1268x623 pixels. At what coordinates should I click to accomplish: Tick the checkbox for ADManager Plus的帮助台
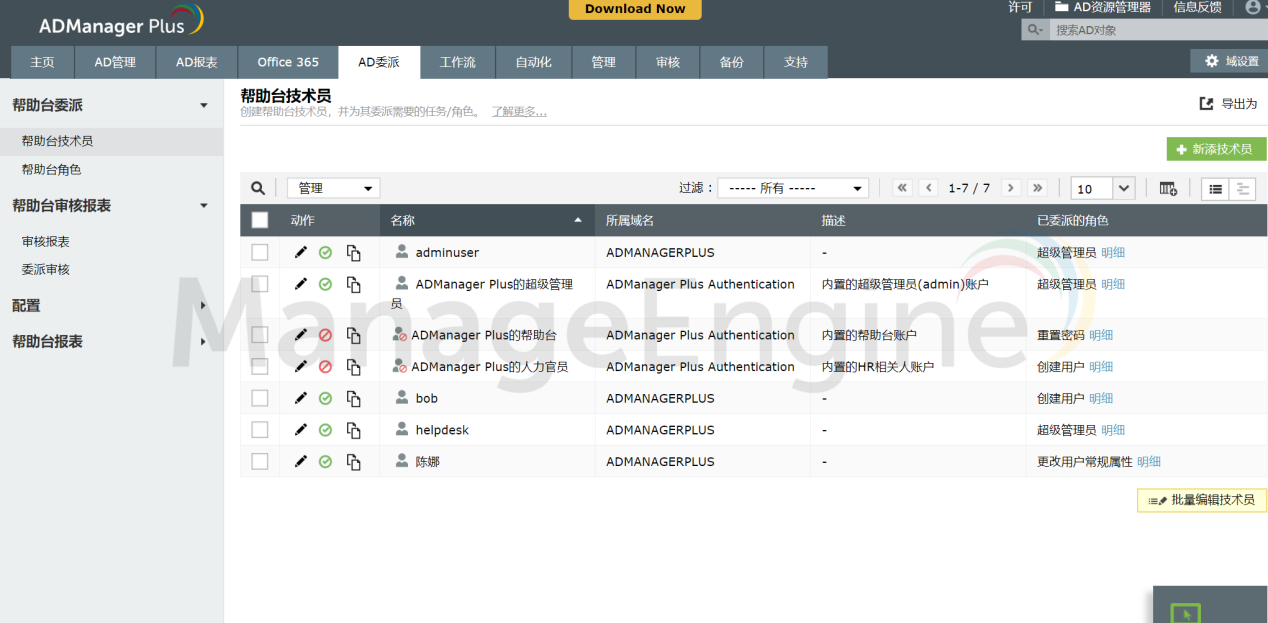(260, 335)
